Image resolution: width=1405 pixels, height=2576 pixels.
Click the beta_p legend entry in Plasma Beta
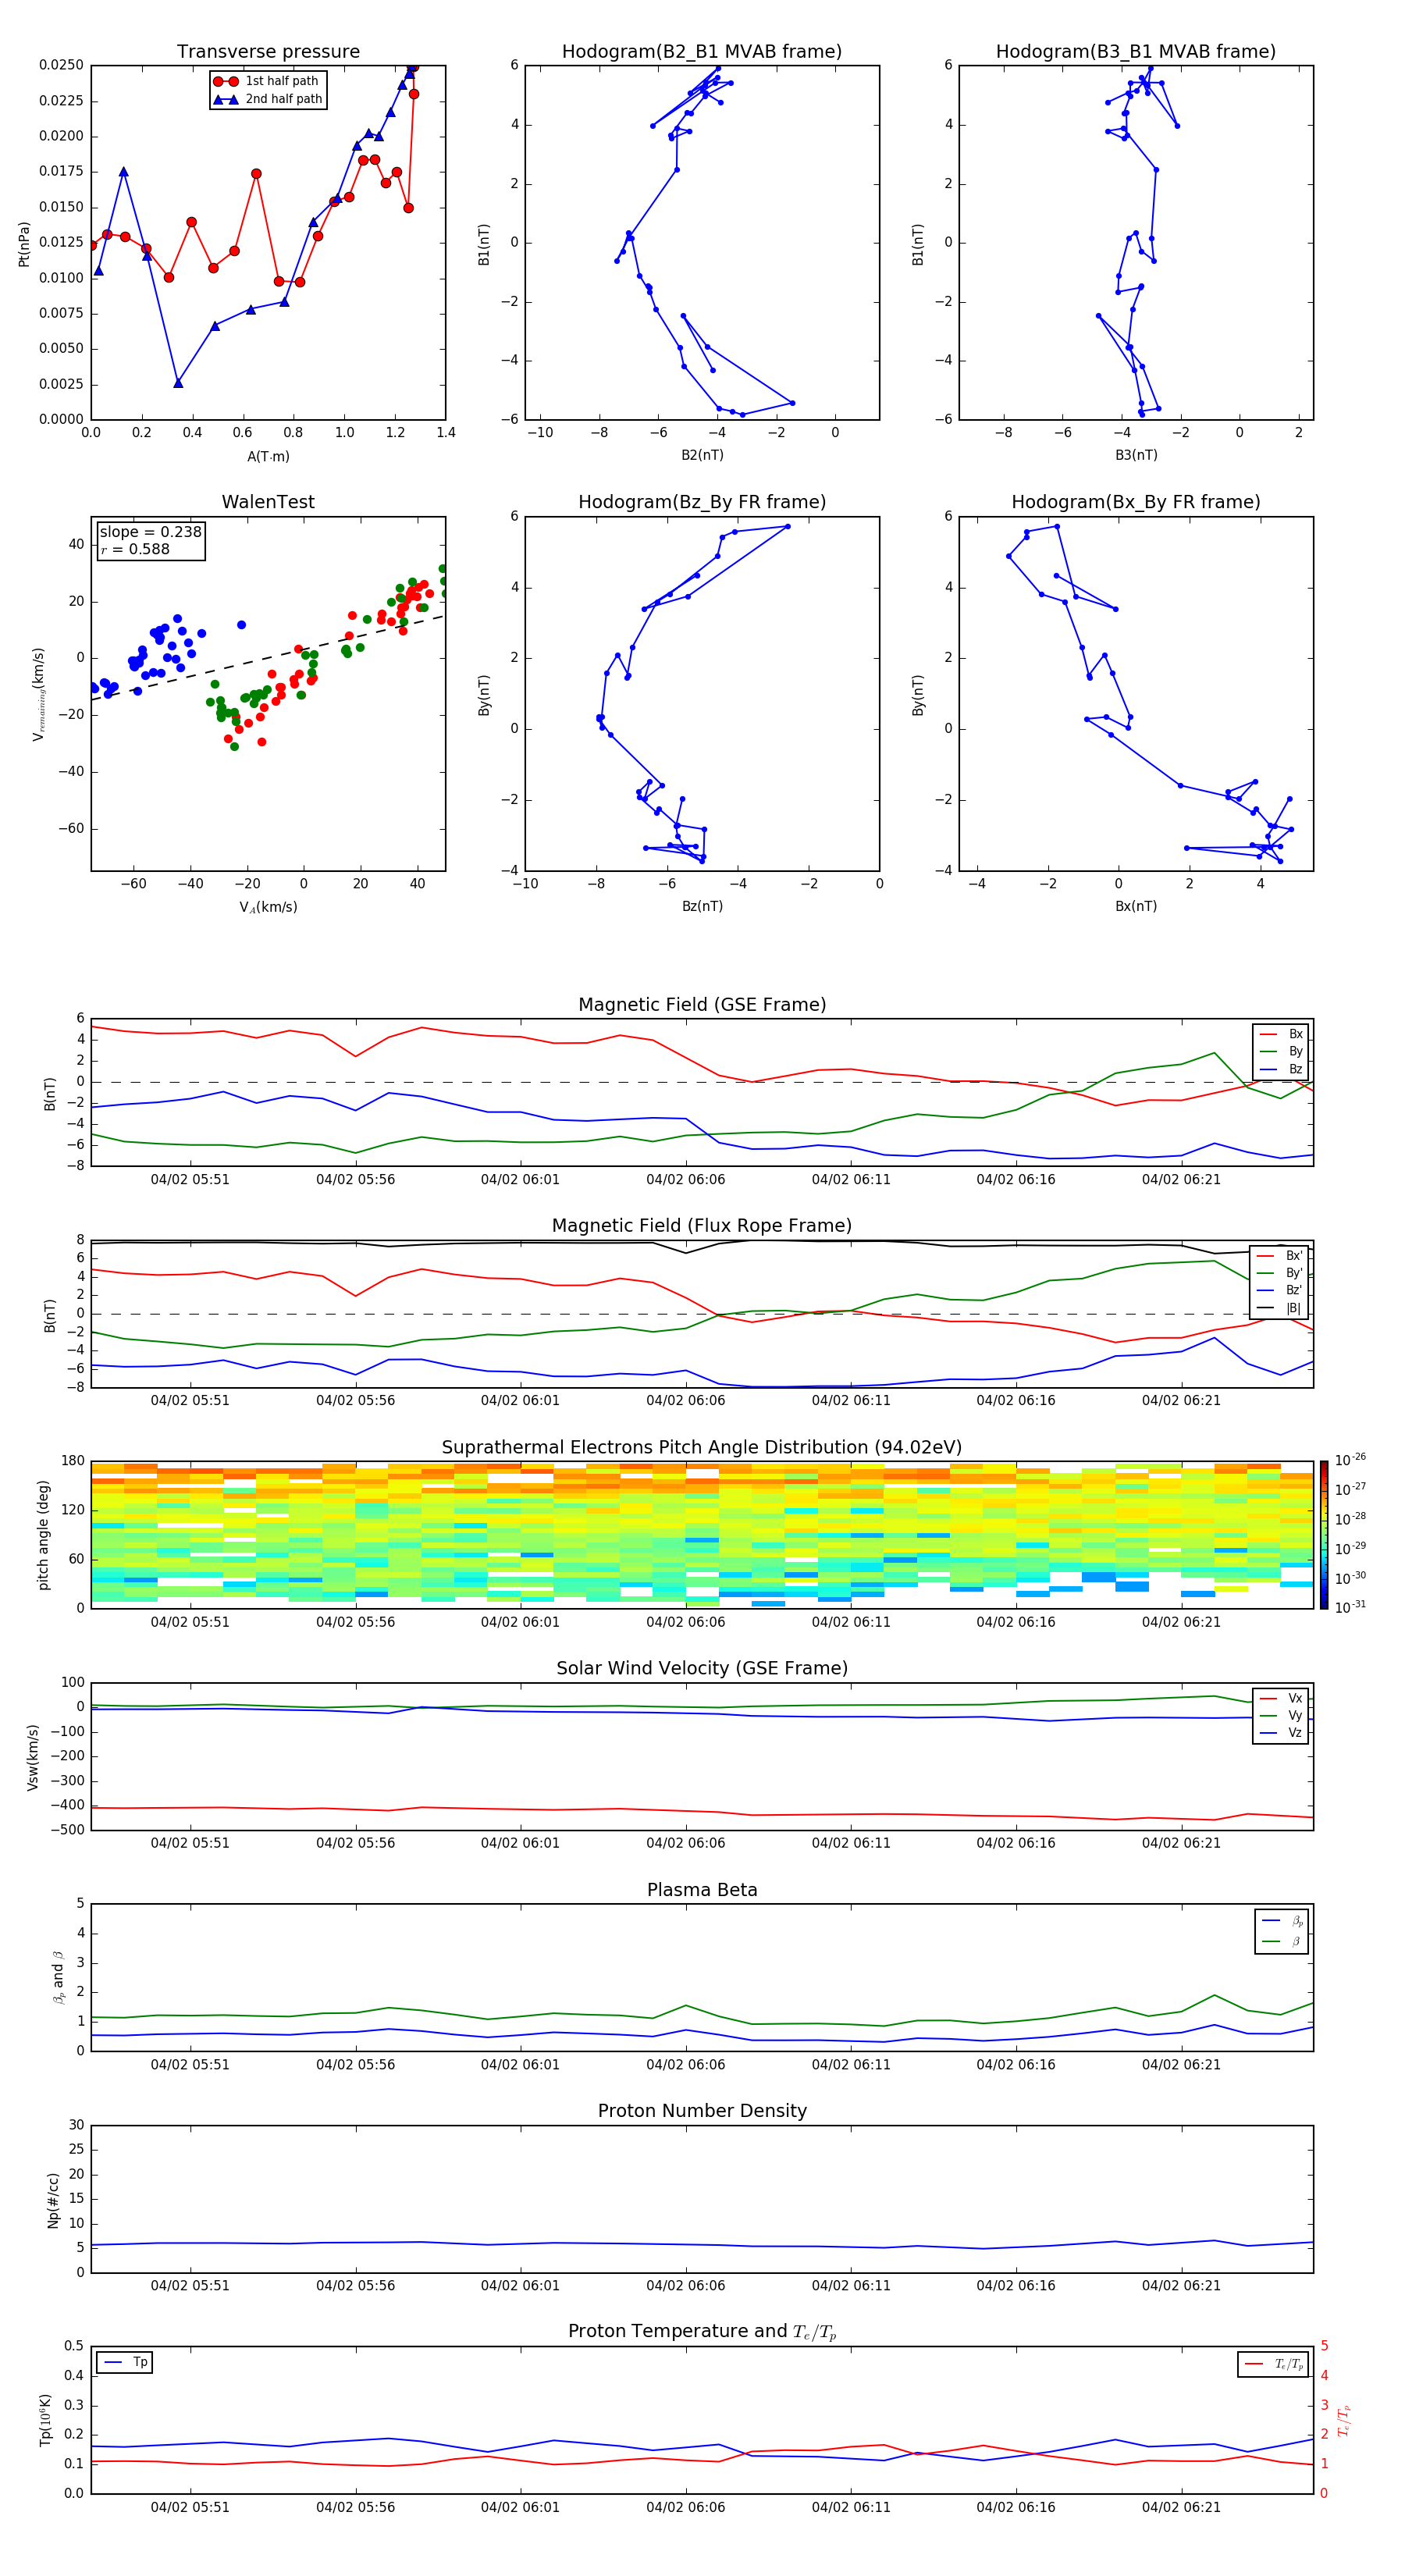[1283, 1921]
